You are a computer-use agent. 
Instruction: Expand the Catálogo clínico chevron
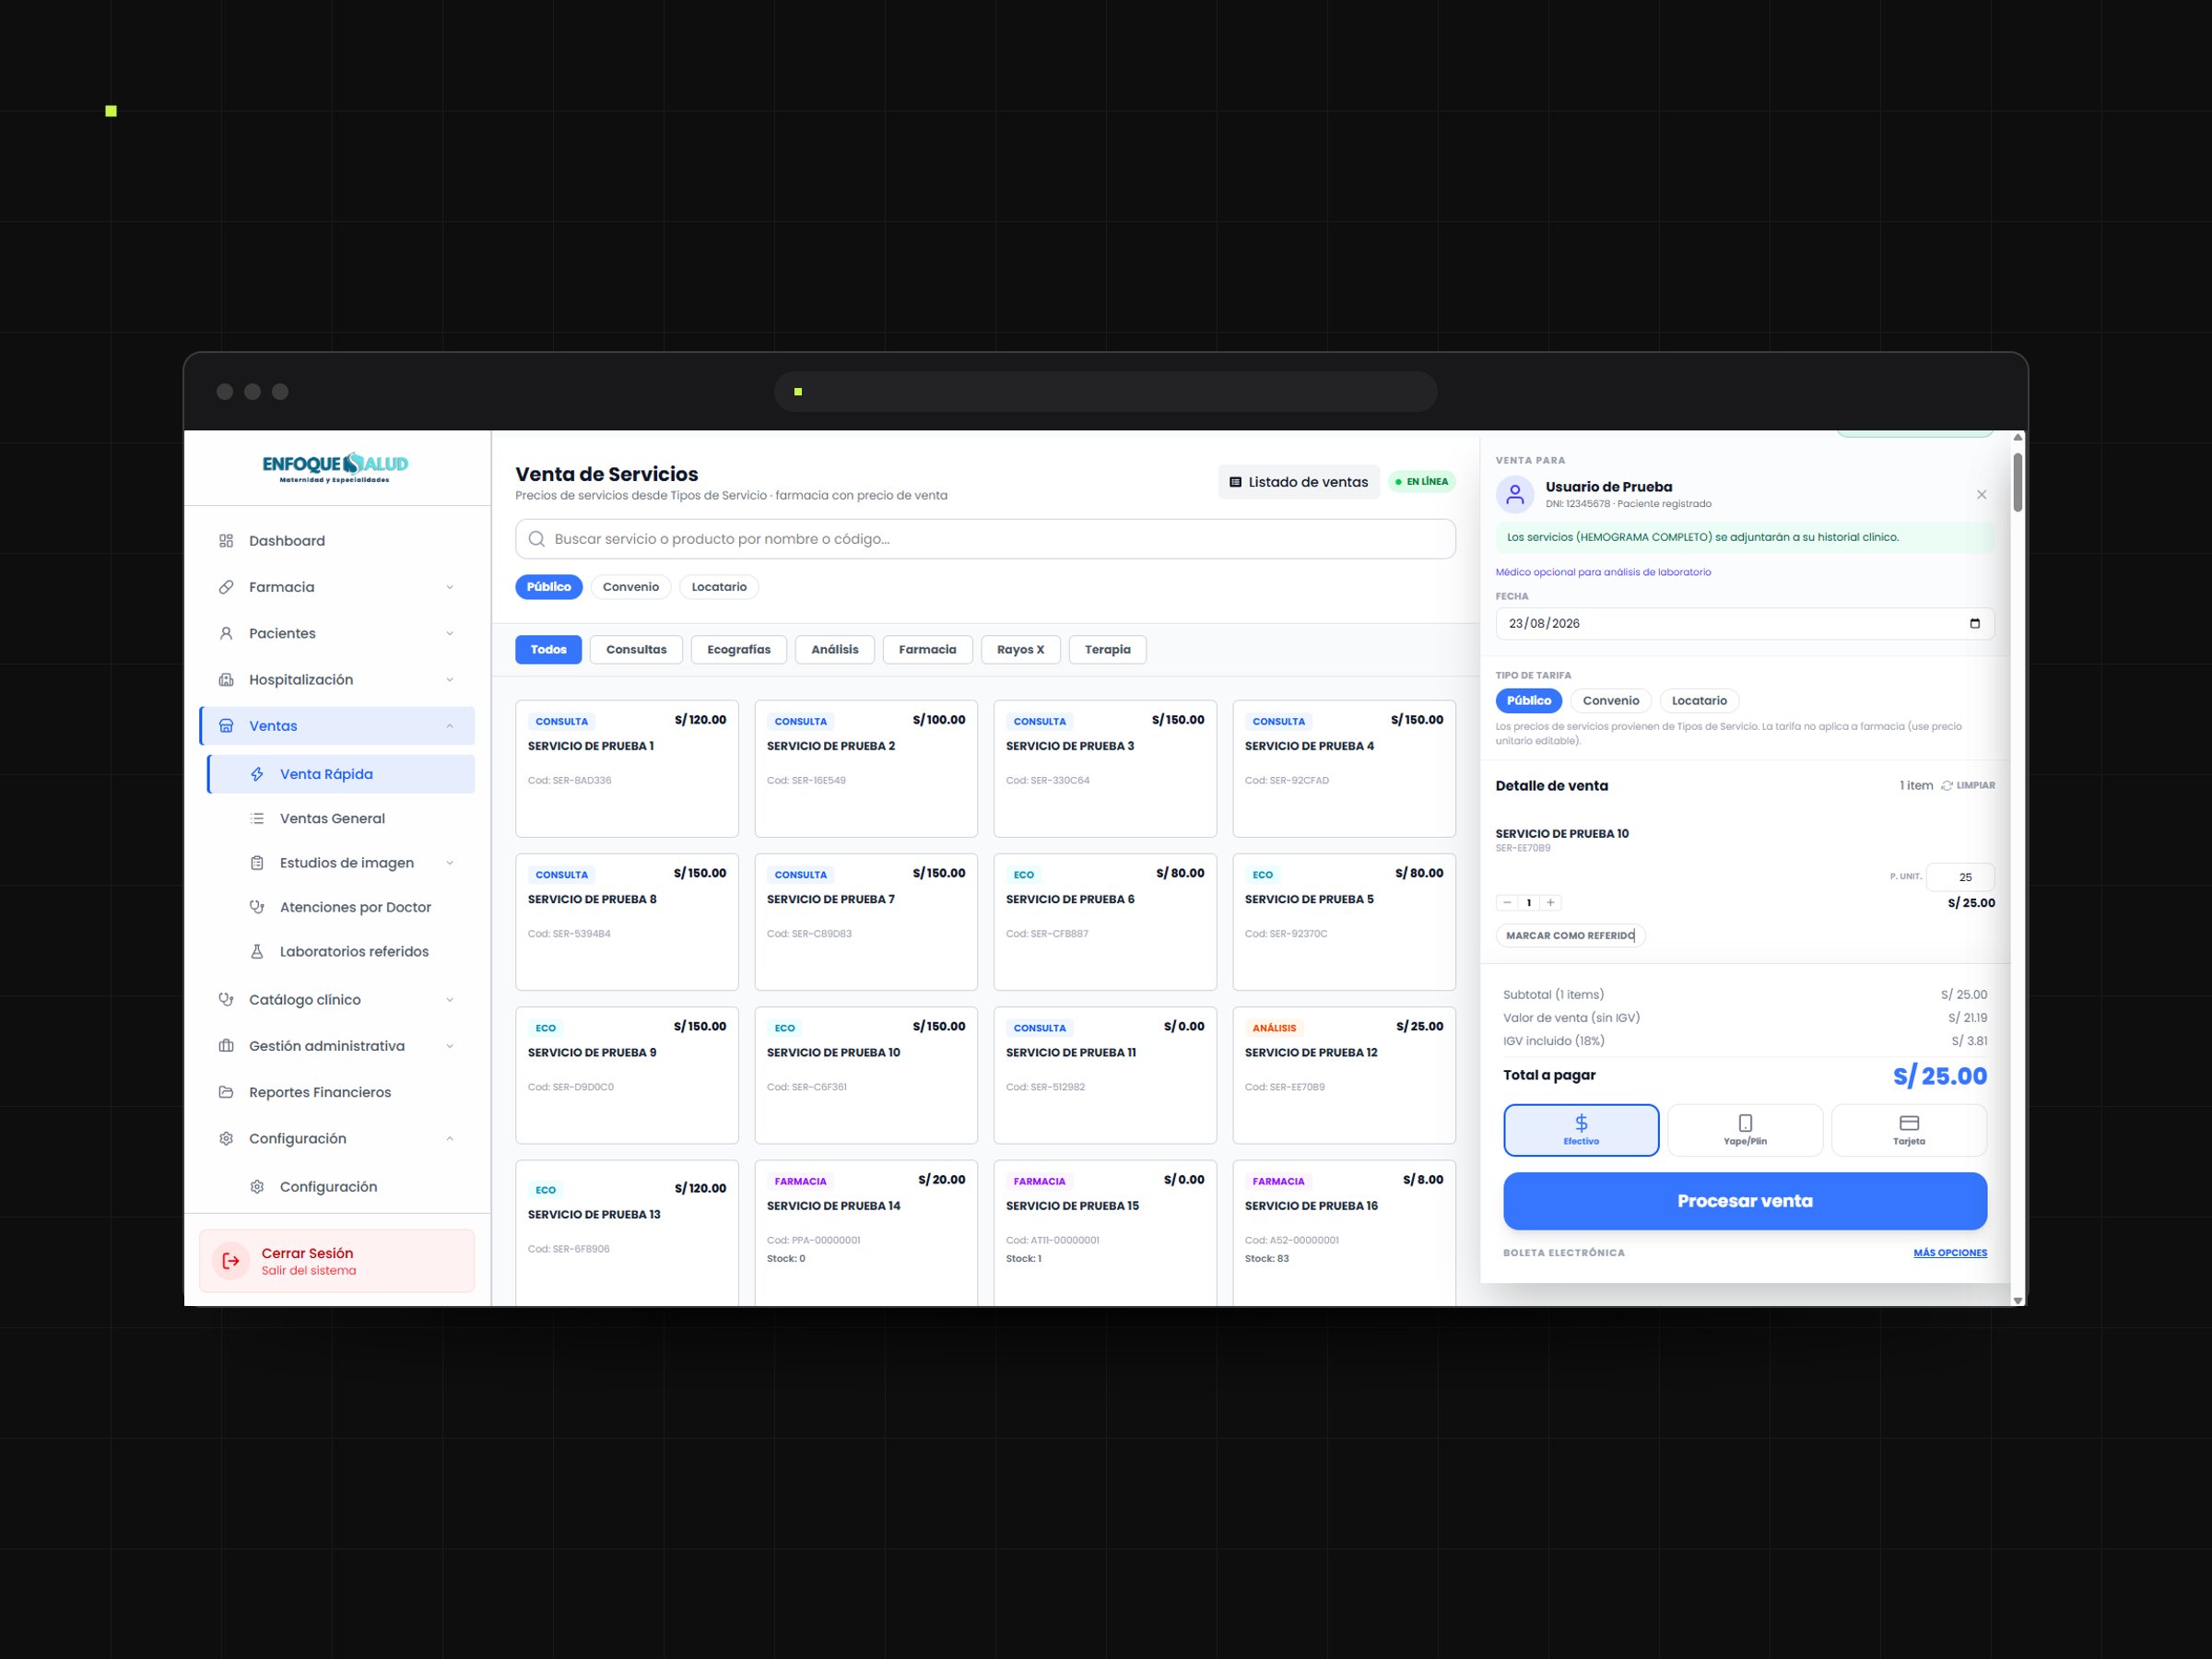(449, 1000)
